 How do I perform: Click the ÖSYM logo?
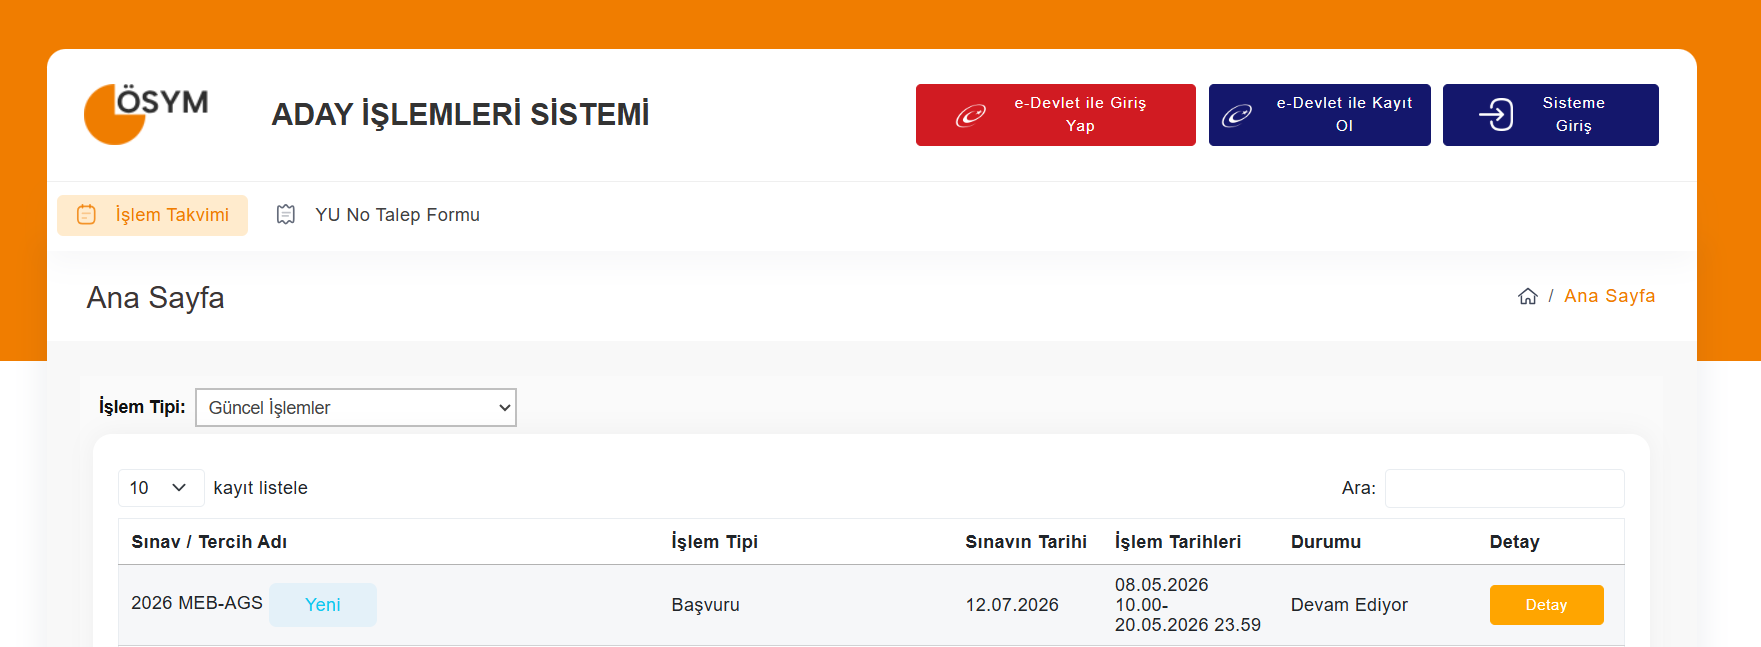[x=146, y=114]
